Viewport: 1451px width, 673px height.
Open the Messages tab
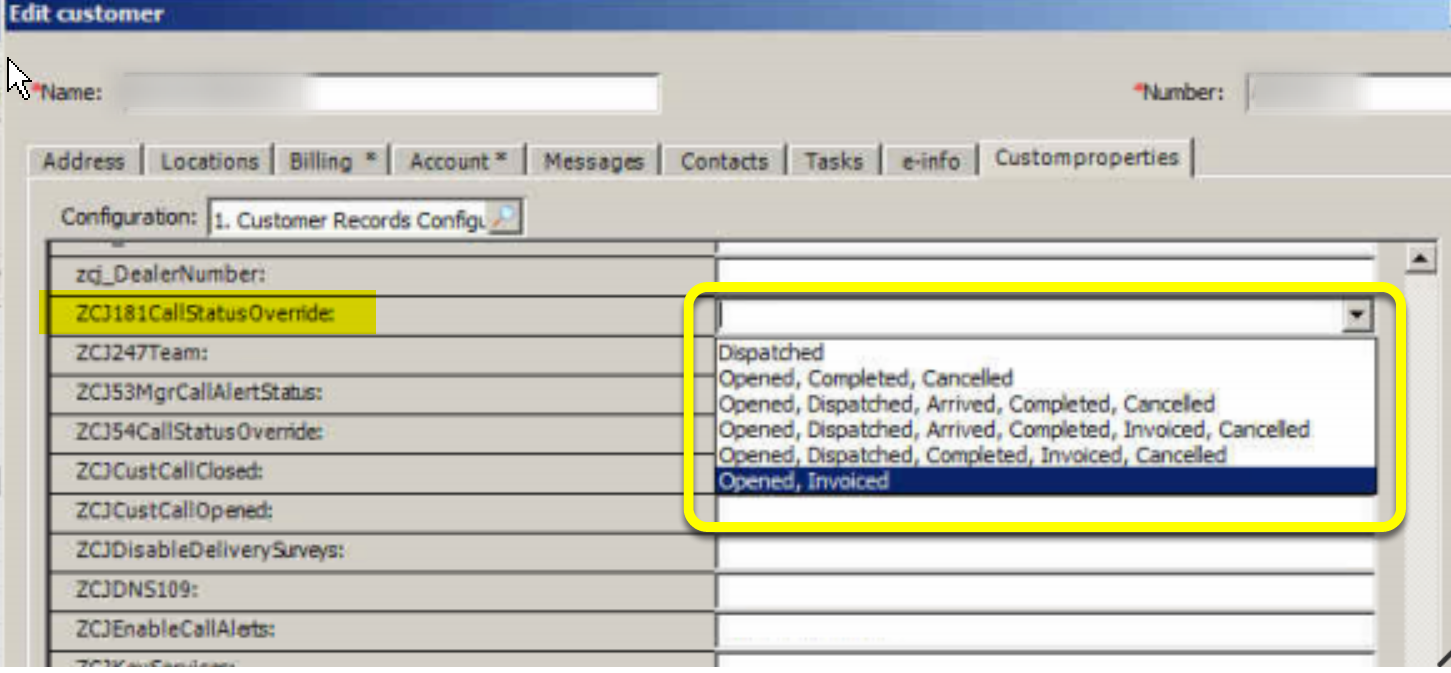594,161
